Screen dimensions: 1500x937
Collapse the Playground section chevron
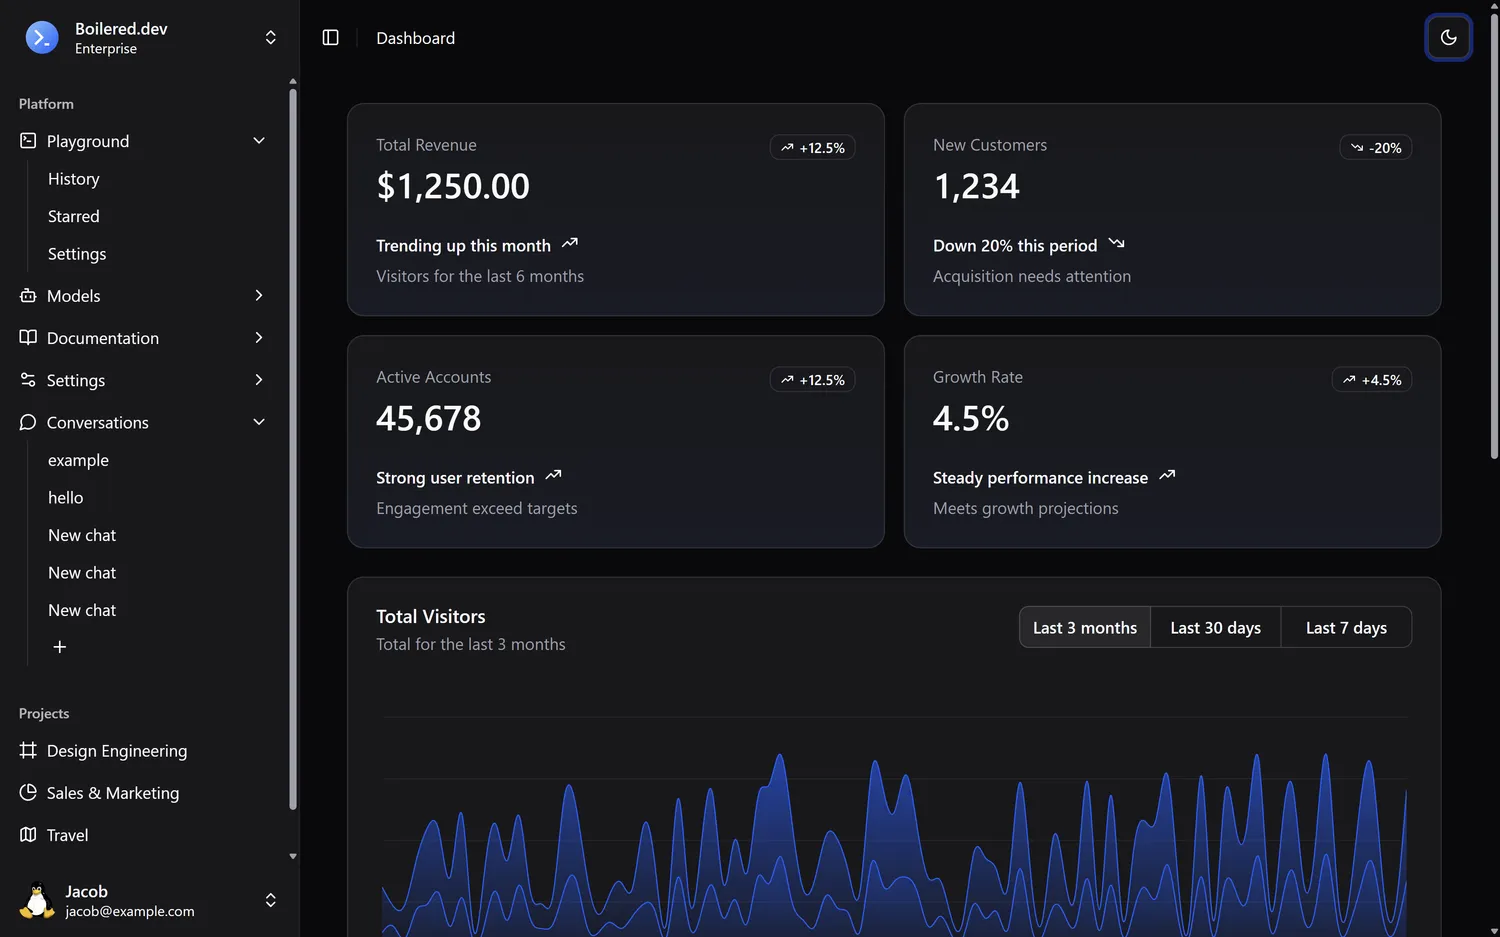pyautogui.click(x=259, y=141)
